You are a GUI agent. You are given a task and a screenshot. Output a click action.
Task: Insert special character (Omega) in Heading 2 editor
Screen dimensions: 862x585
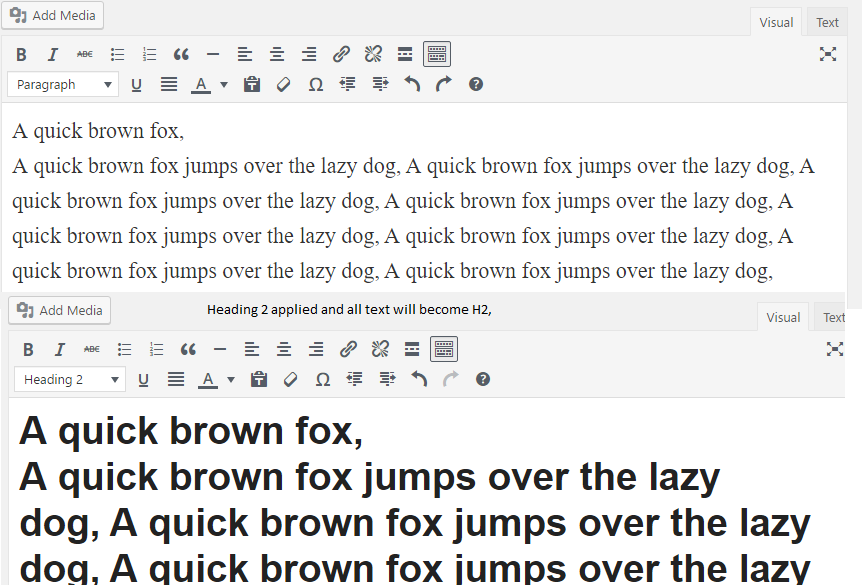(322, 379)
